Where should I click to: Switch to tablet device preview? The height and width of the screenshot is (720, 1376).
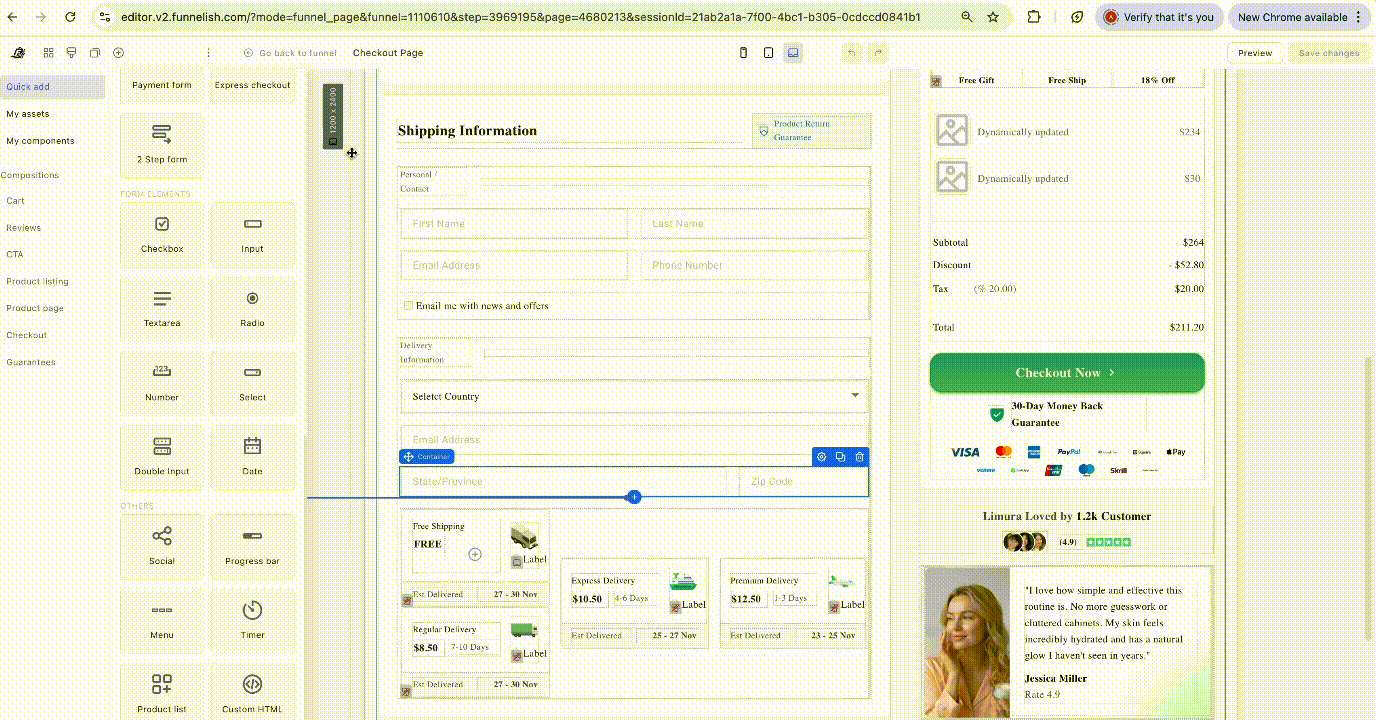pyautogui.click(x=768, y=53)
